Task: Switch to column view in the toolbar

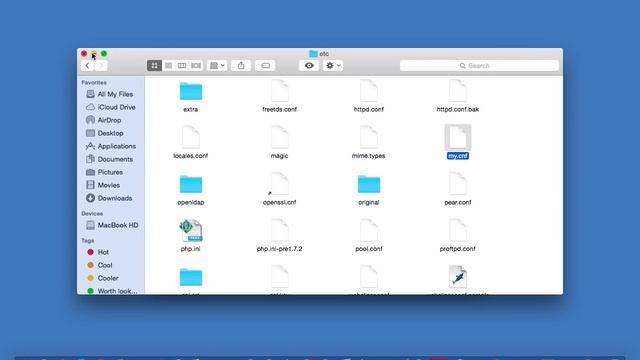Action: click(182, 65)
